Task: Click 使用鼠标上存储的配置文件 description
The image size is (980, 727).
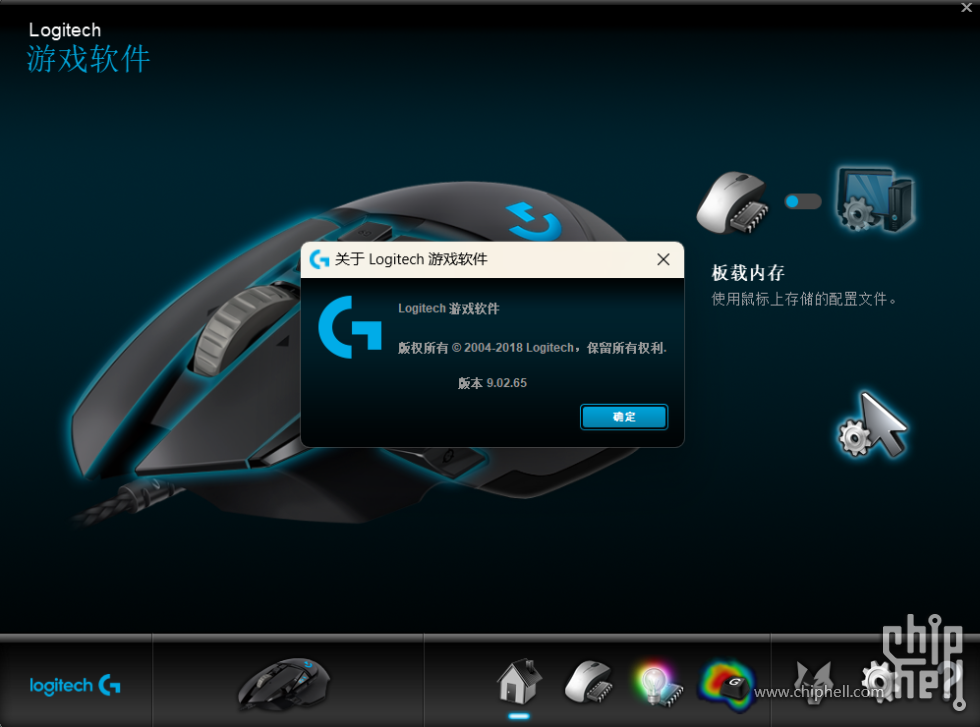Action: (804, 299)
